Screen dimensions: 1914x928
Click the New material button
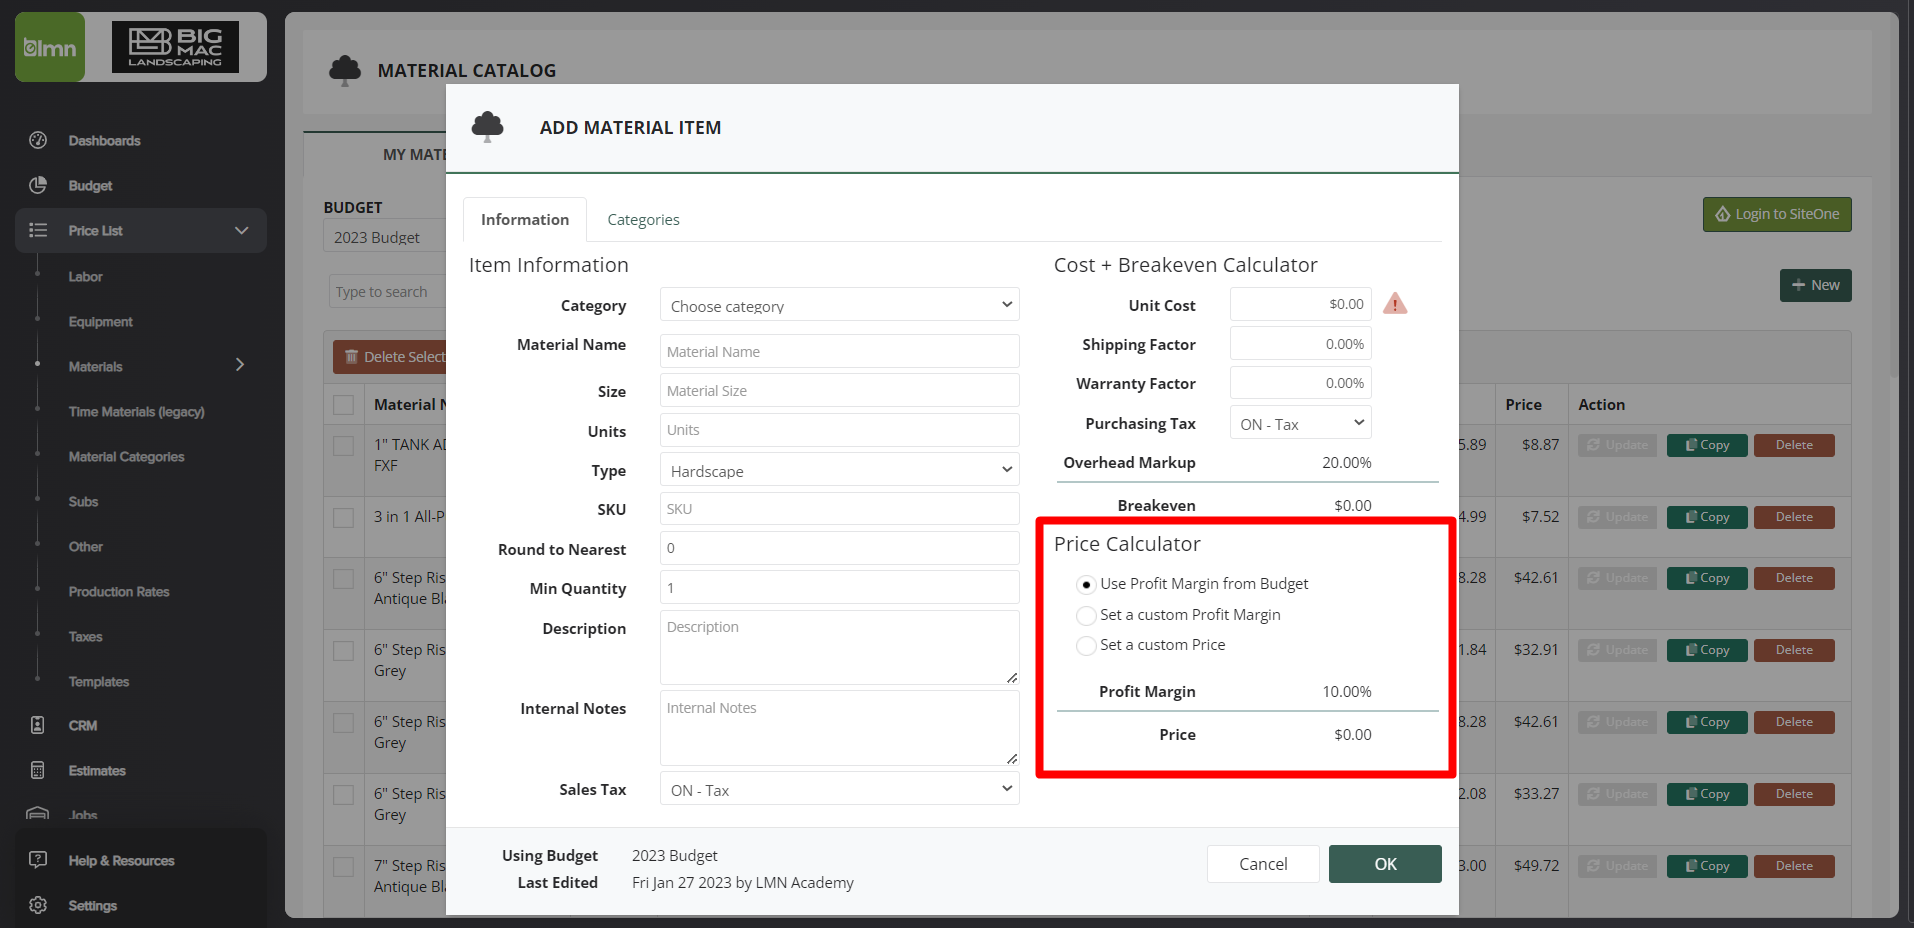click(1815, 285)
